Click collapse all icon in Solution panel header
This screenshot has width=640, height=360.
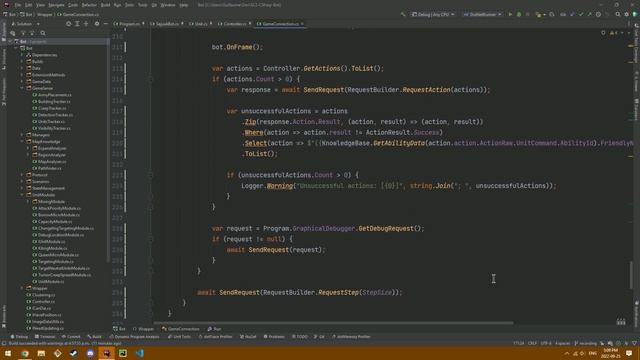coord(86,24)
